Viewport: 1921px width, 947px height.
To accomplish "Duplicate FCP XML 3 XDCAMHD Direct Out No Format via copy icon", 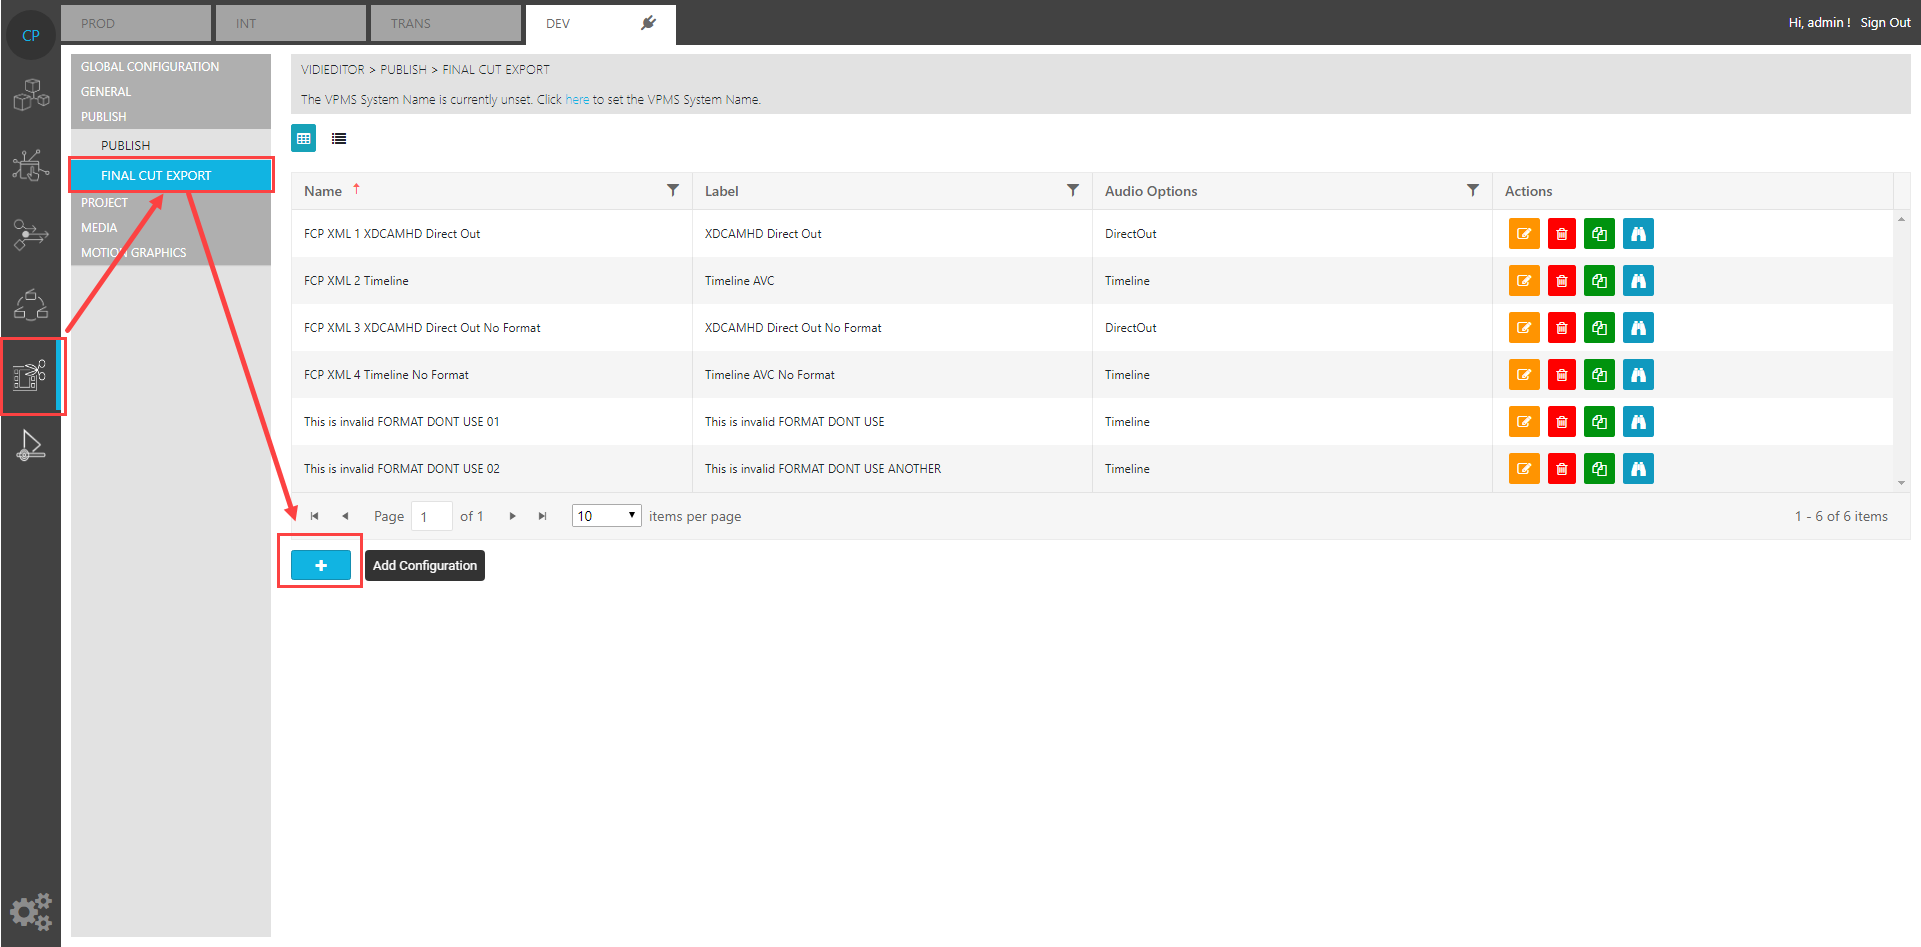I will (x=1599, y=327).
